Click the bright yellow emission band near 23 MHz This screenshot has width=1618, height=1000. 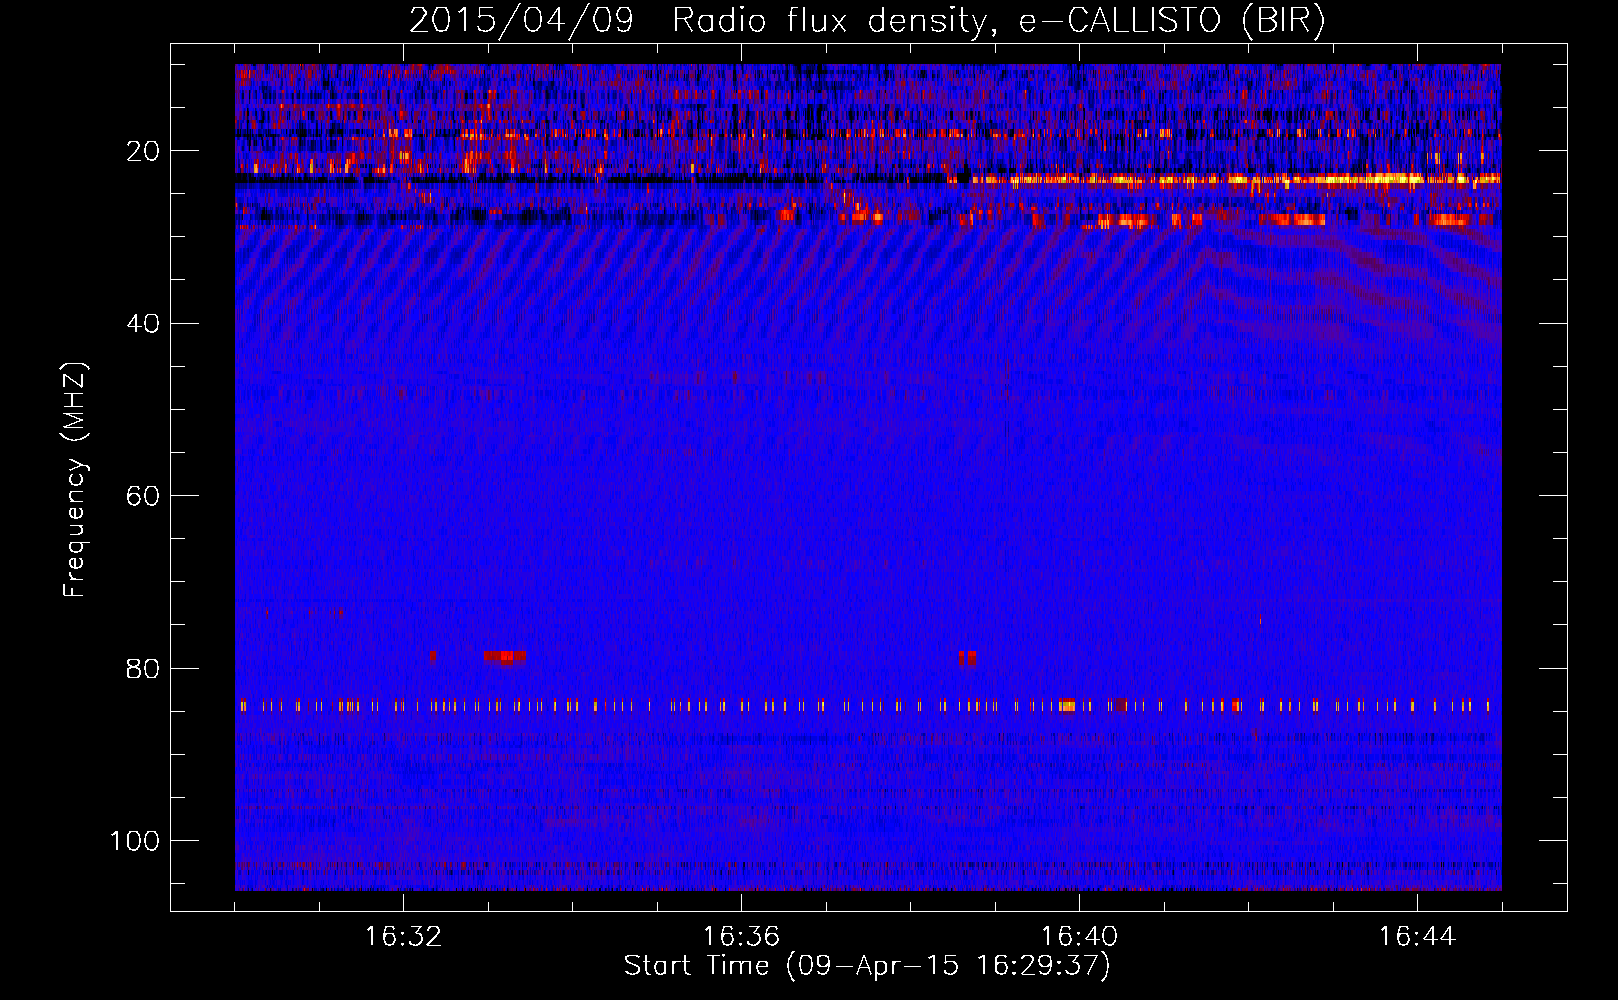(1235, 181)
